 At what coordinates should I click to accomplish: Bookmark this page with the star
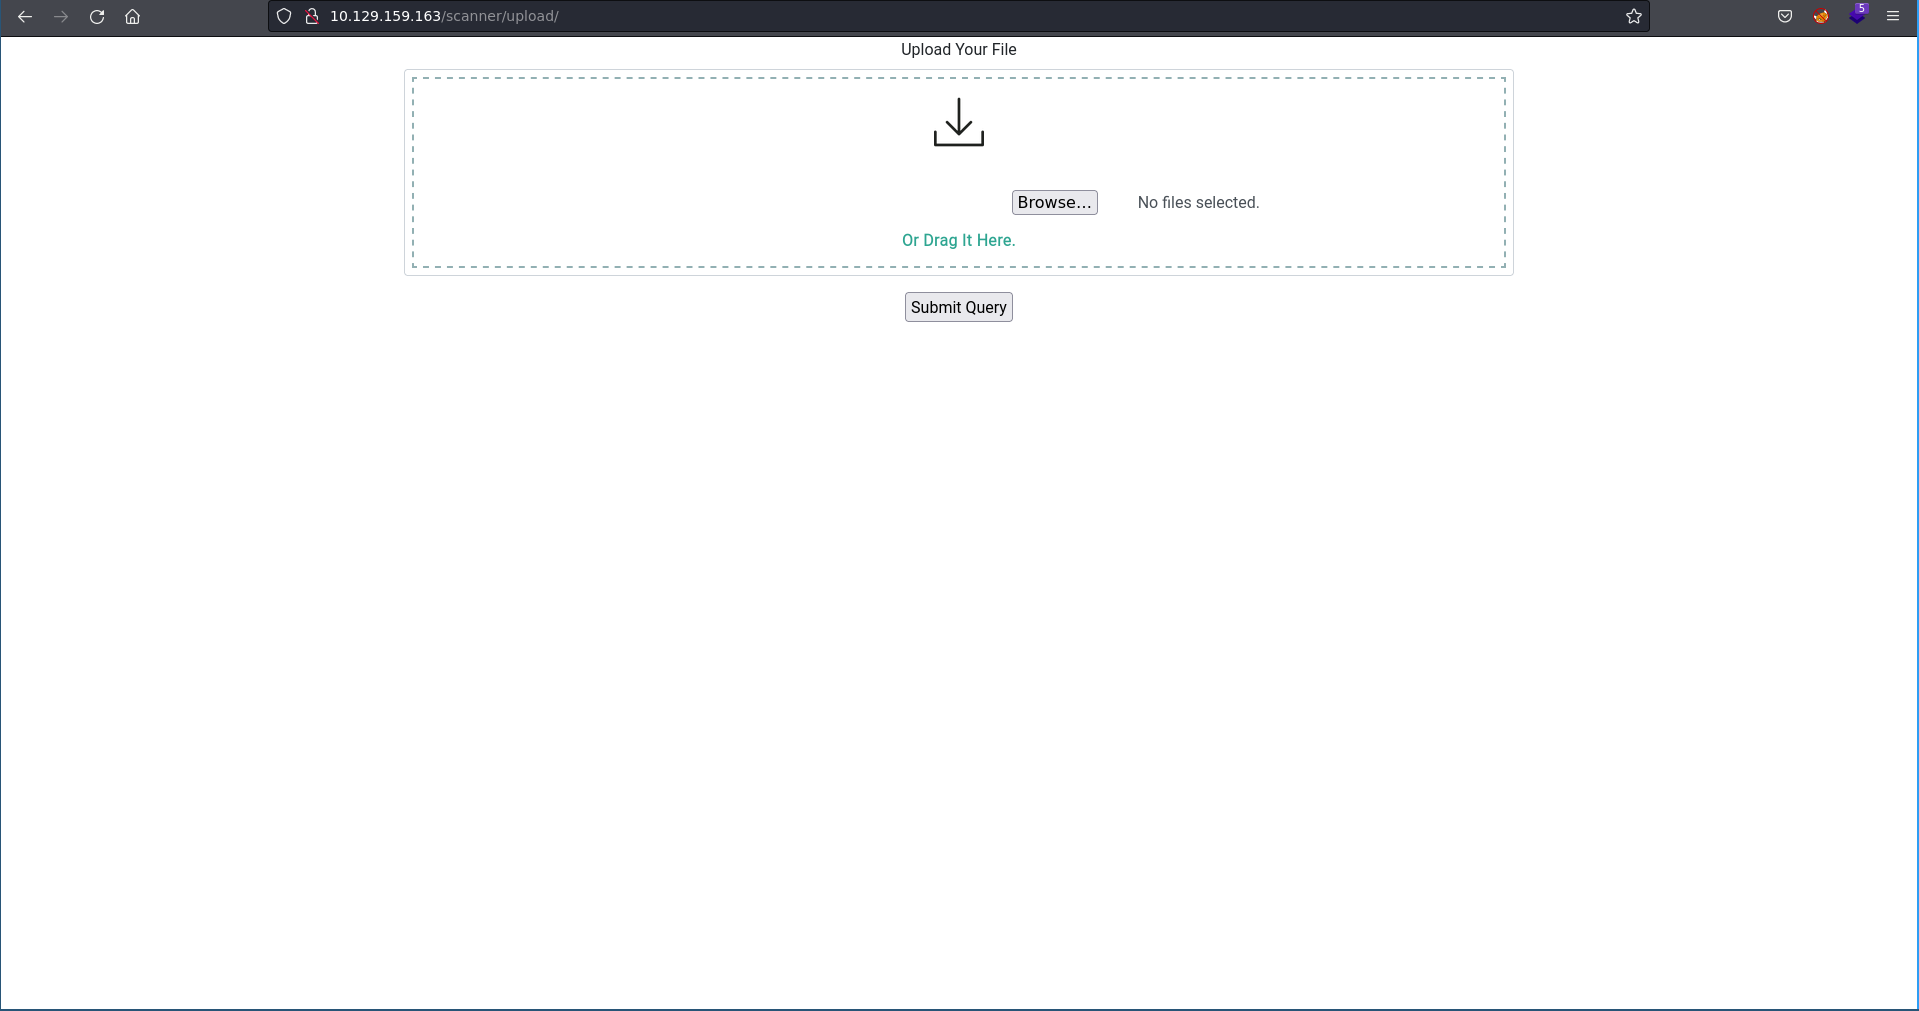1633,16
